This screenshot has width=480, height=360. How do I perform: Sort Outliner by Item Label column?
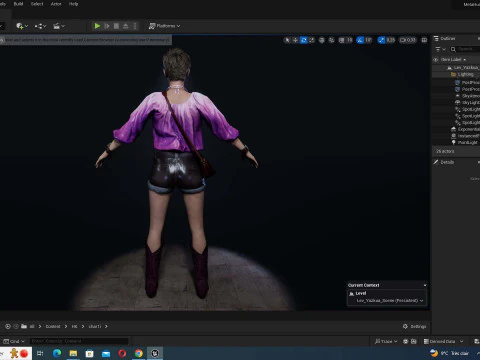click(x=453, y=60)
